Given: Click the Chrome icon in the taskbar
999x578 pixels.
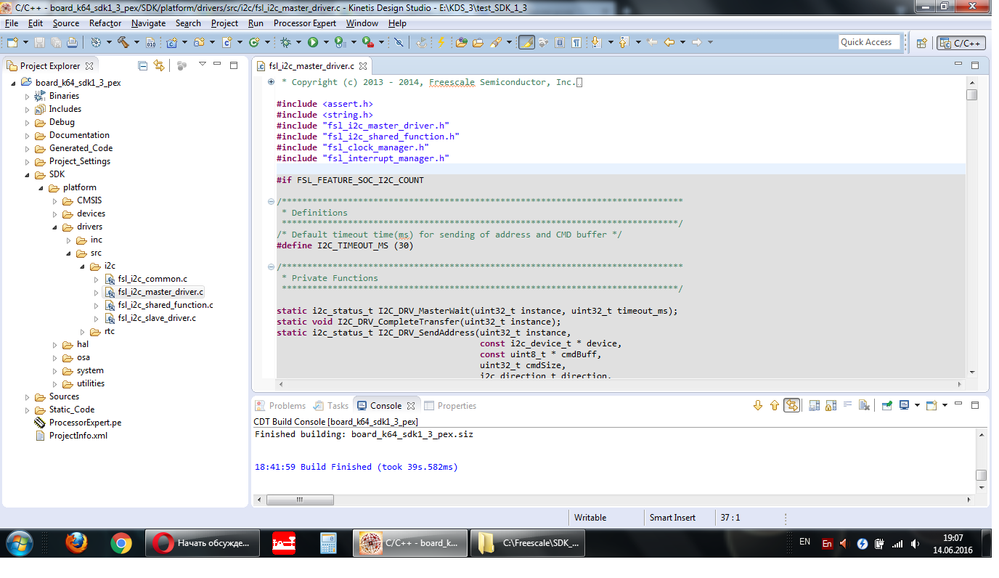Looking at the screenshot, I should pos(121,543).
